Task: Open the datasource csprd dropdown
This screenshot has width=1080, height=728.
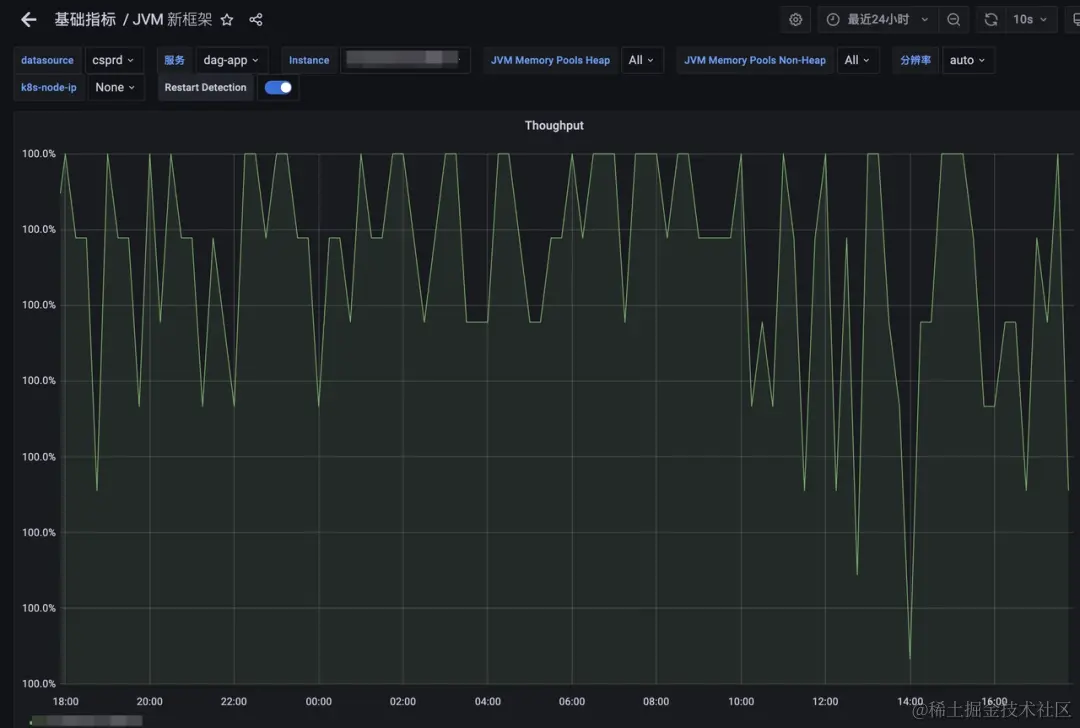Action: (x=113, y=60)
